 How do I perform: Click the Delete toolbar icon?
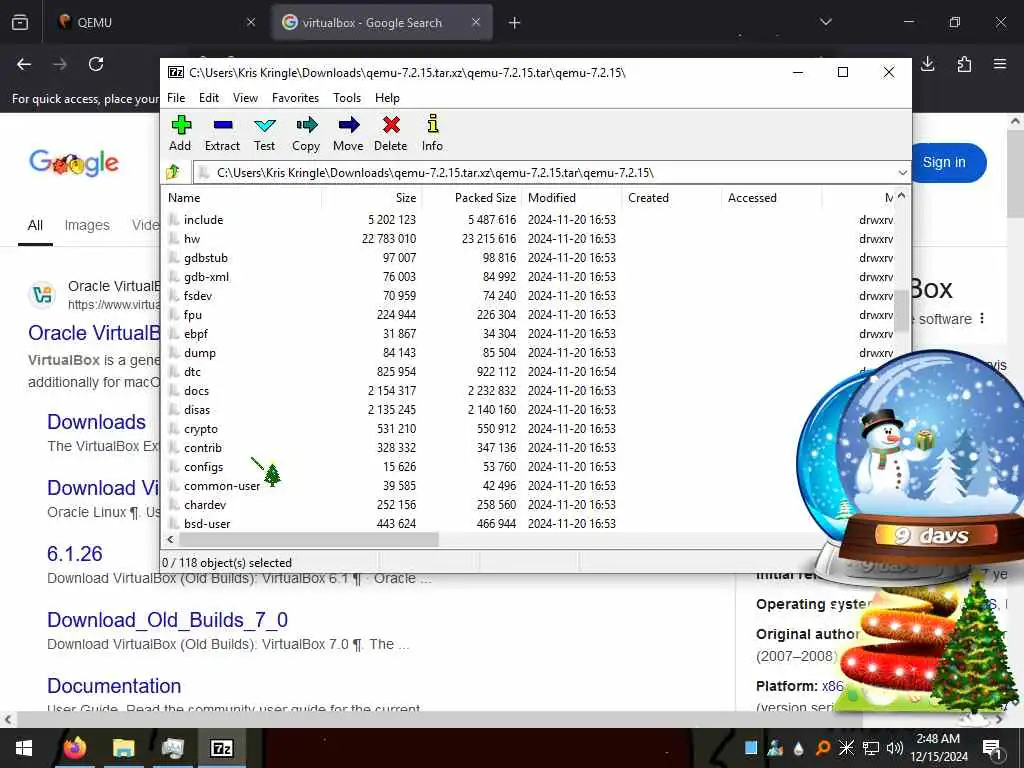point(391,125)
